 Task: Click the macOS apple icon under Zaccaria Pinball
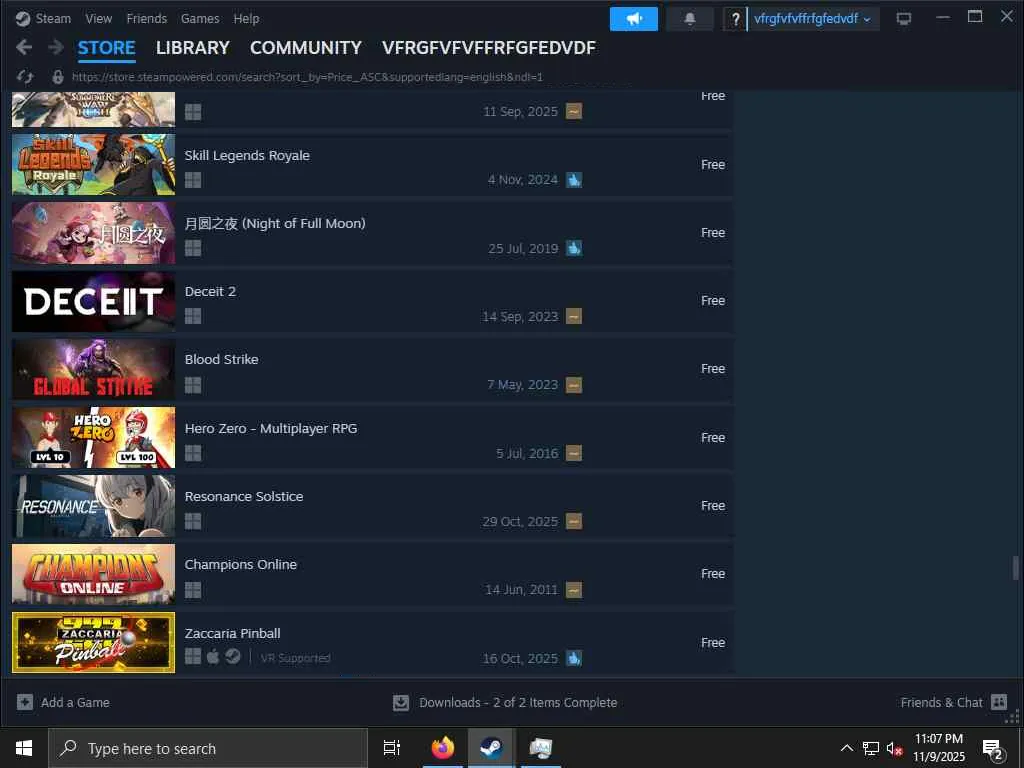[213, 656]
